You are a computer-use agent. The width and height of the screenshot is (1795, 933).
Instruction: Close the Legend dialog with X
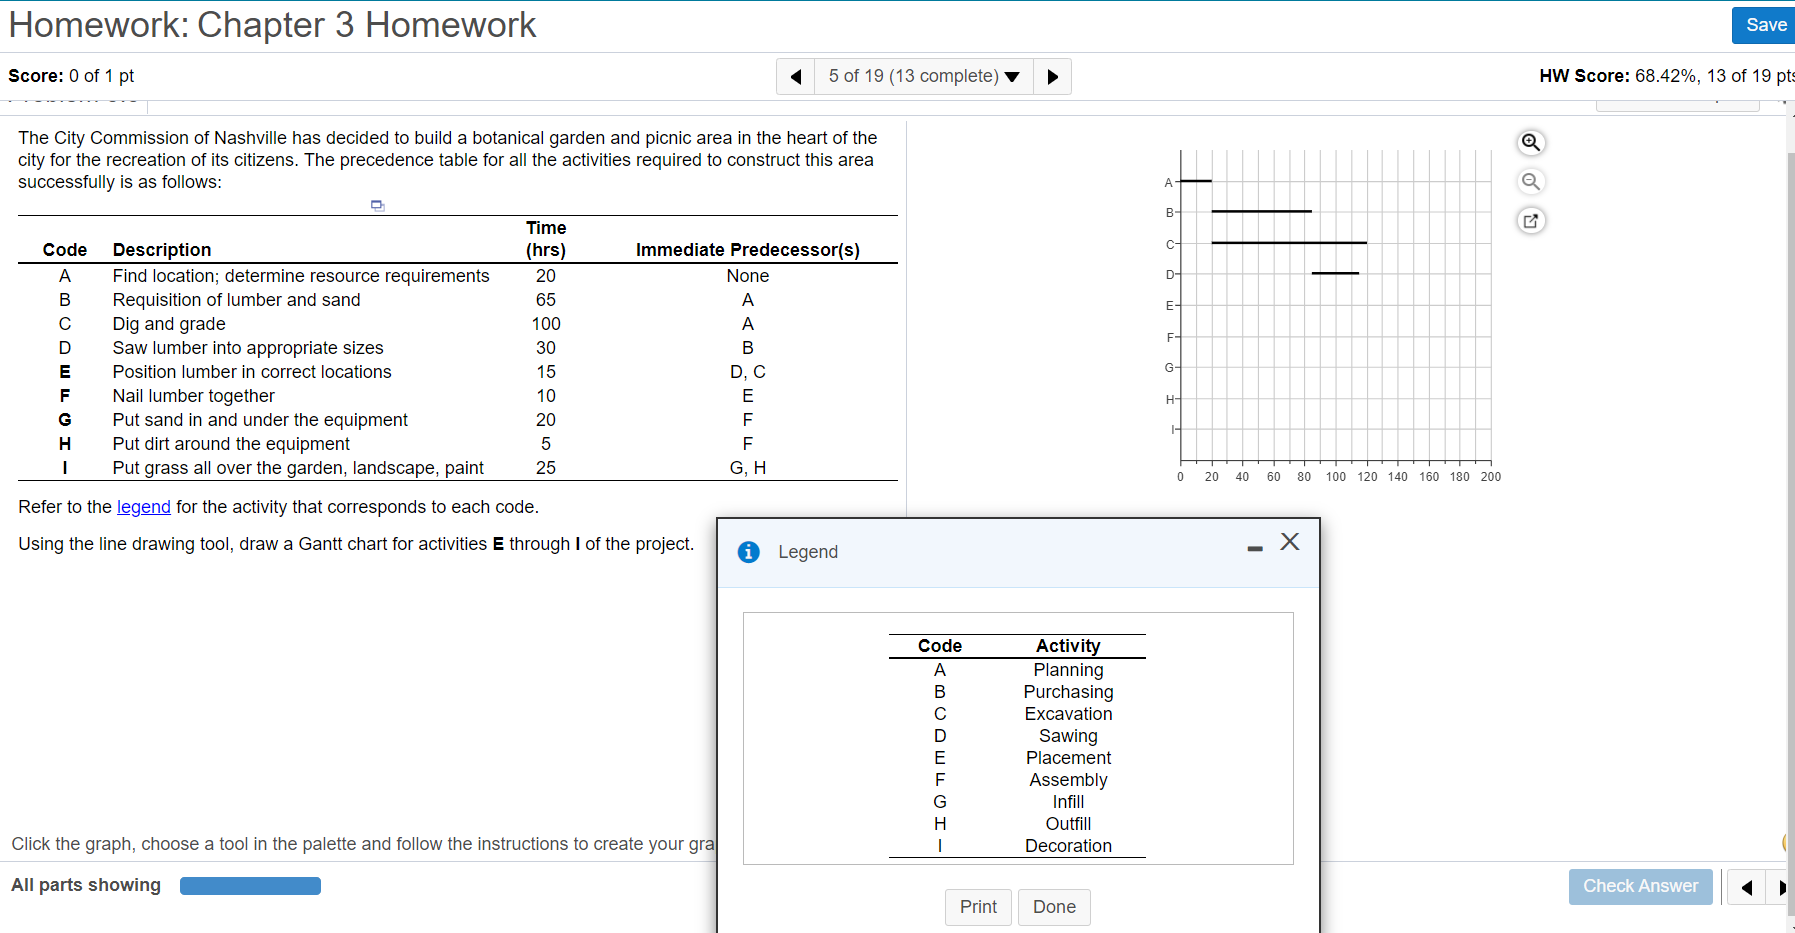click(x=1290, y=542)
